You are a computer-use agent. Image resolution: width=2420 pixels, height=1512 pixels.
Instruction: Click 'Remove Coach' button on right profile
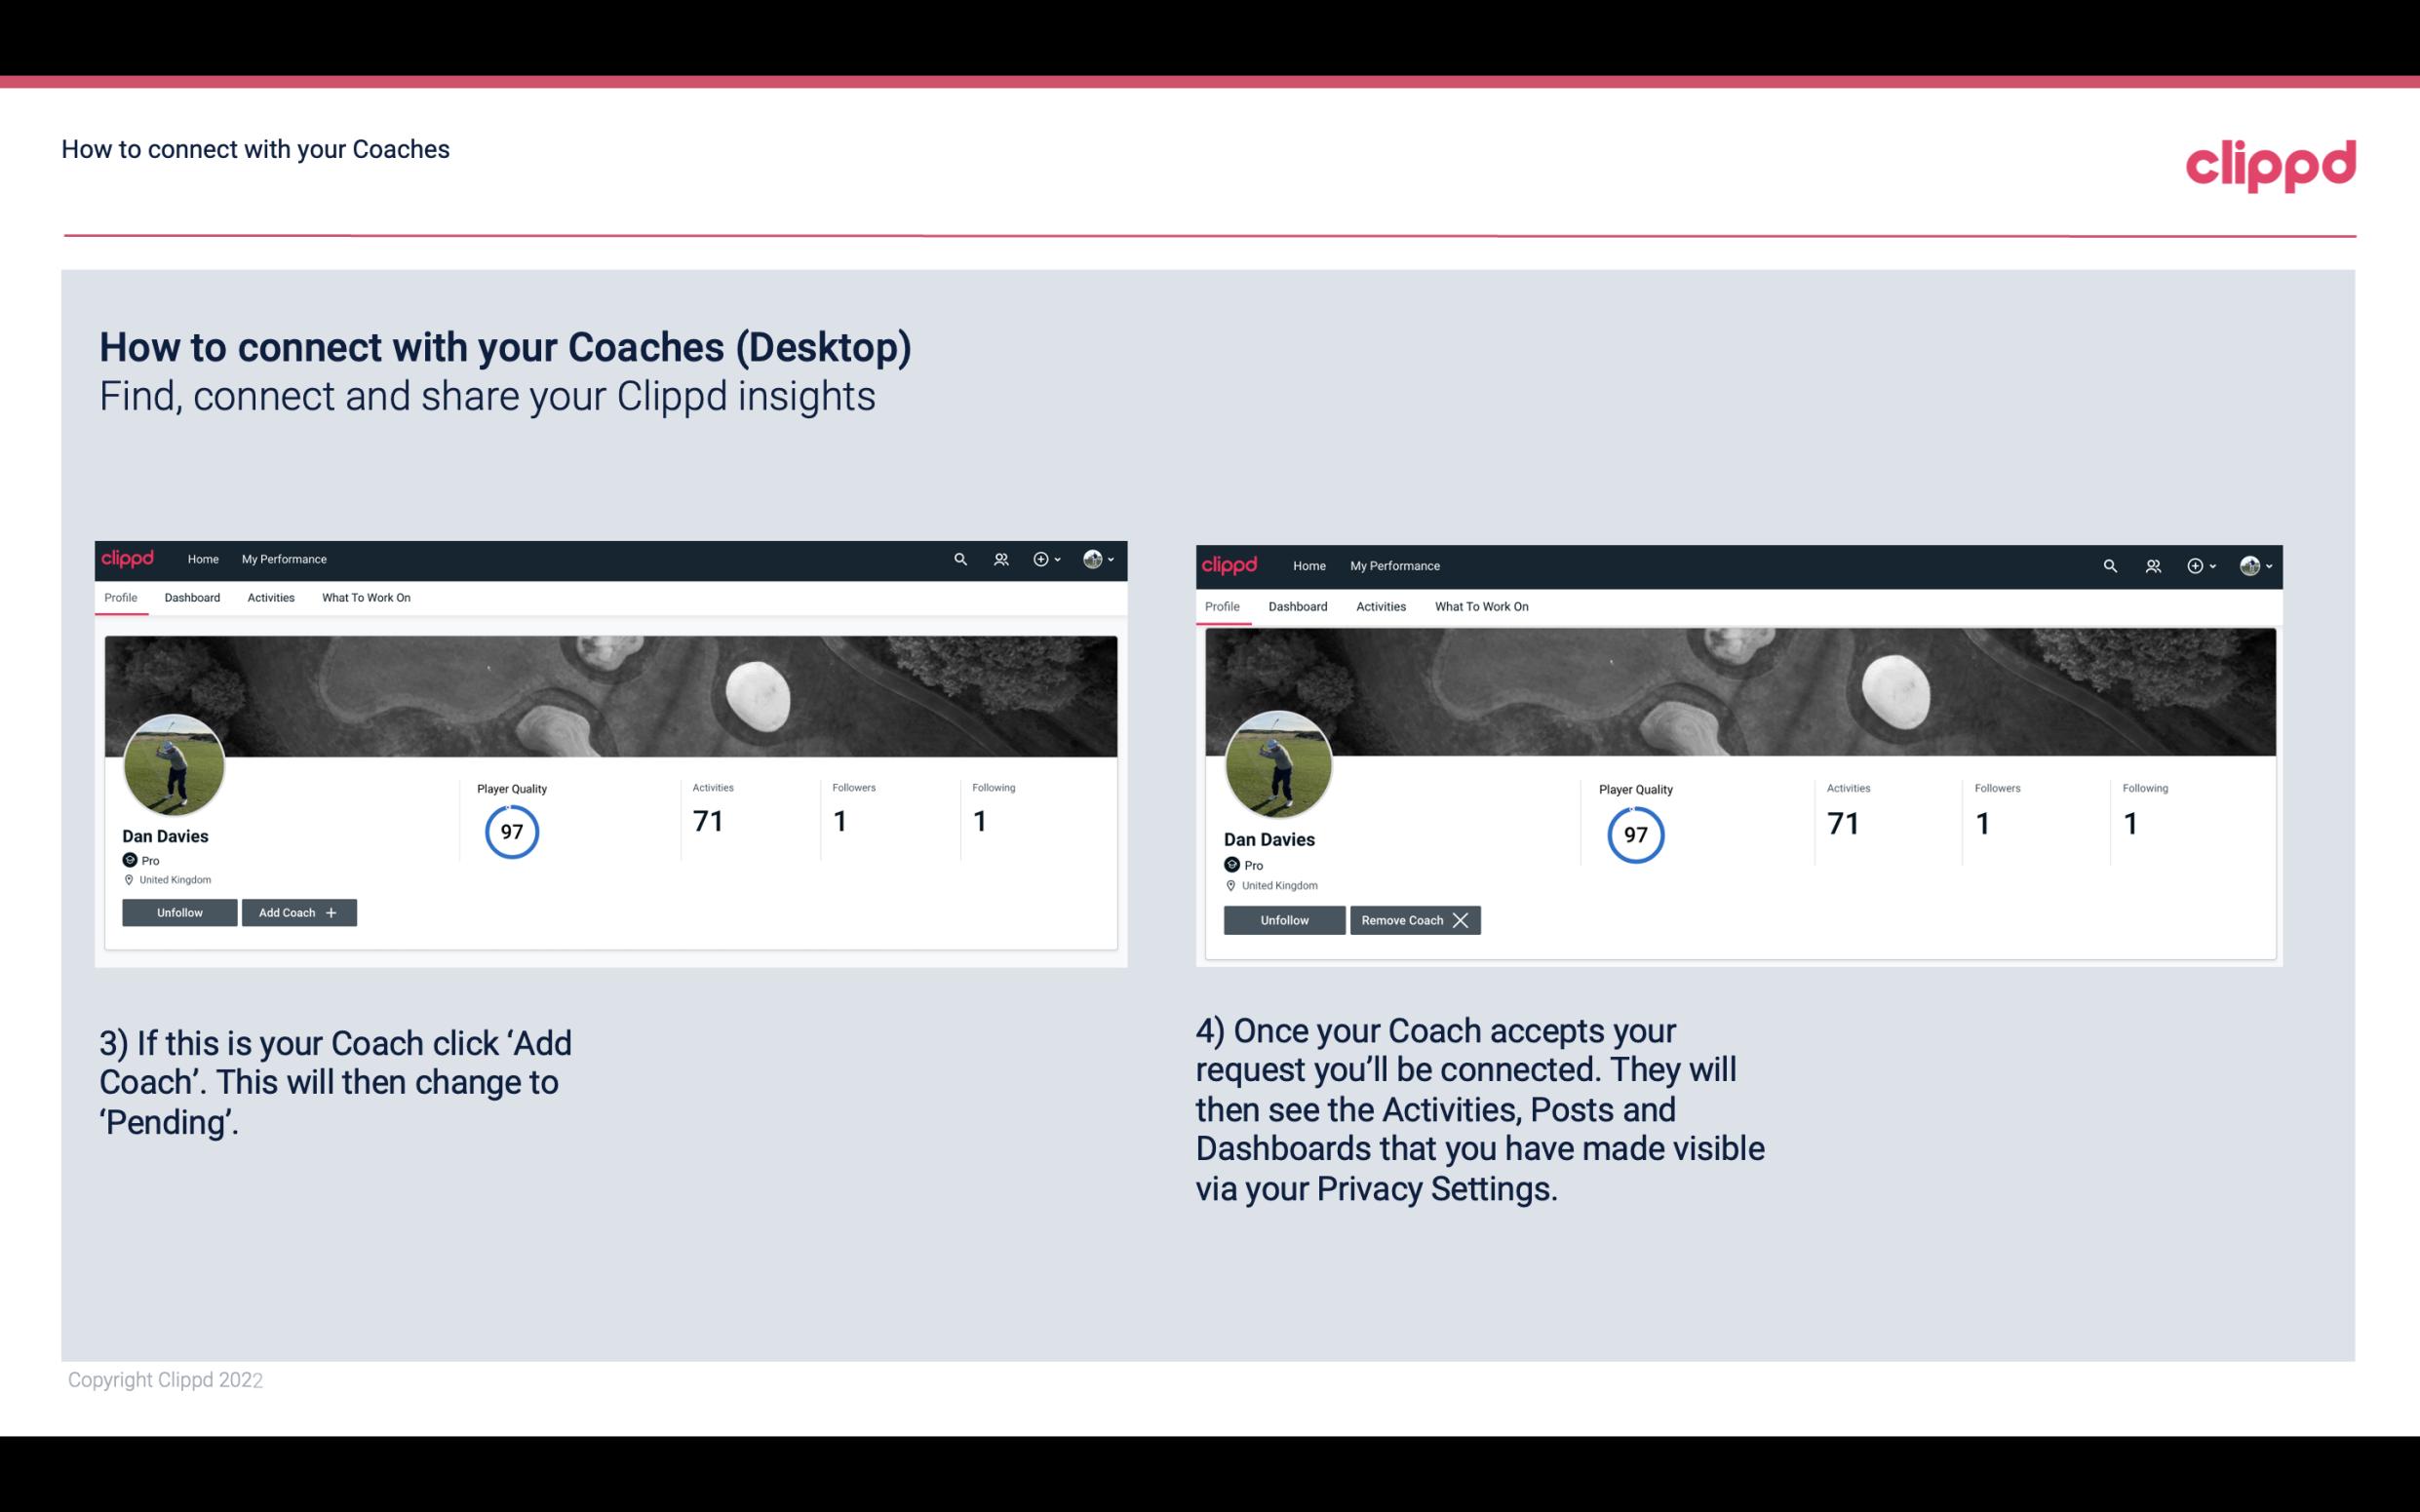pos(1413,918)
